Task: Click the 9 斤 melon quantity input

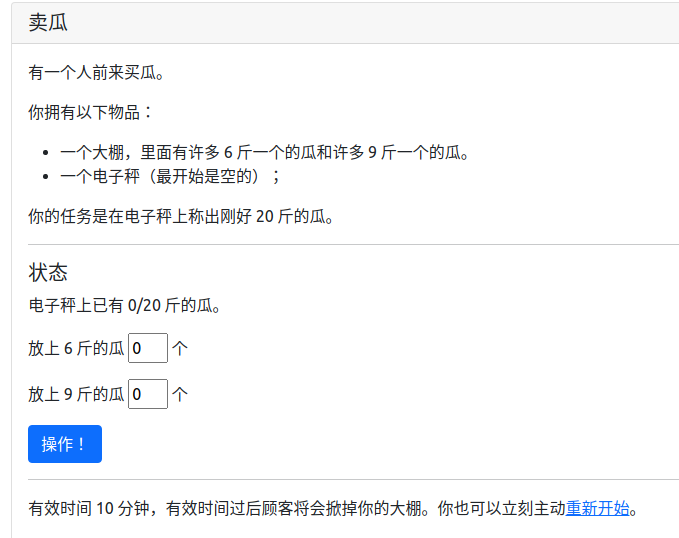Action: pos(147,394)
